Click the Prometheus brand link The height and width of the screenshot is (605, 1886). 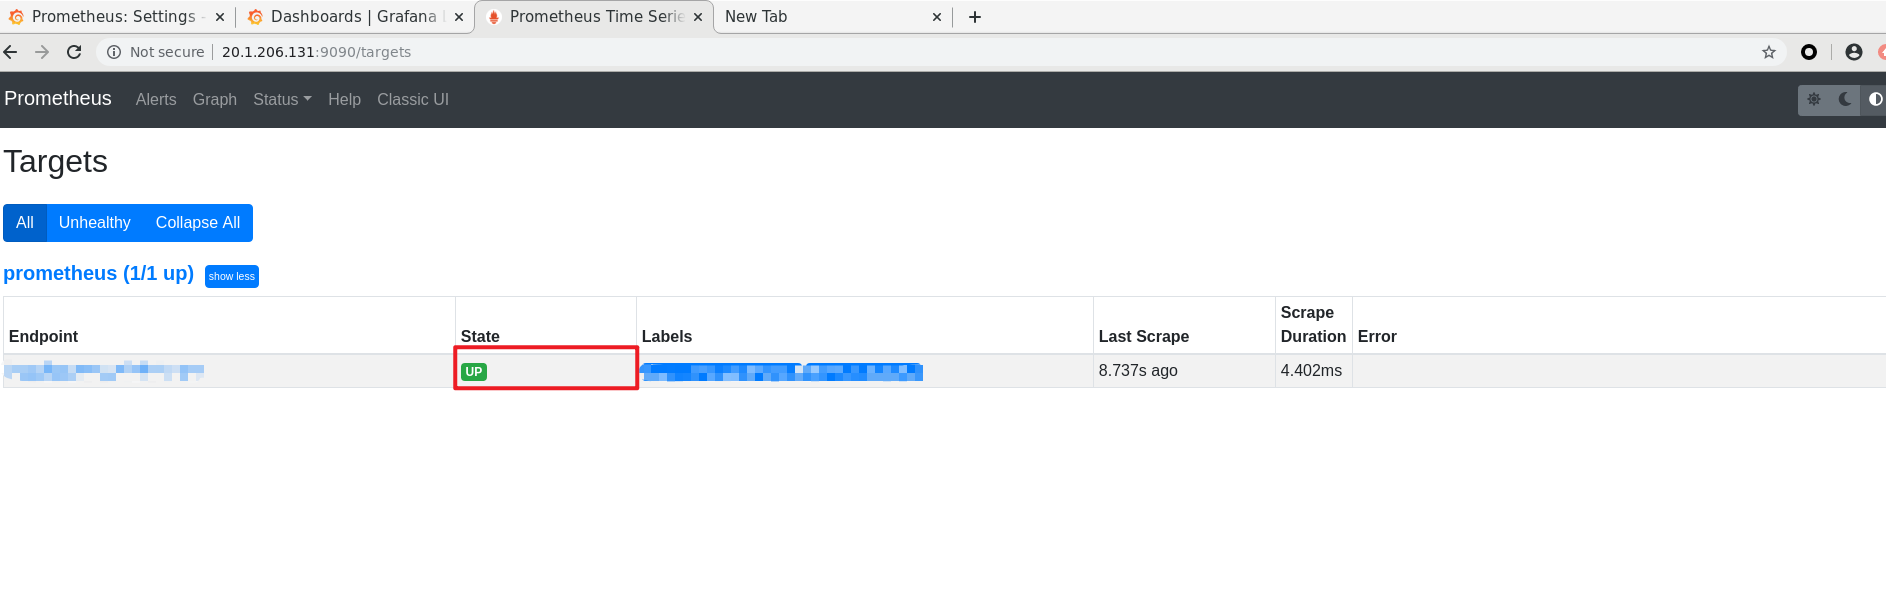click(58, 99)
